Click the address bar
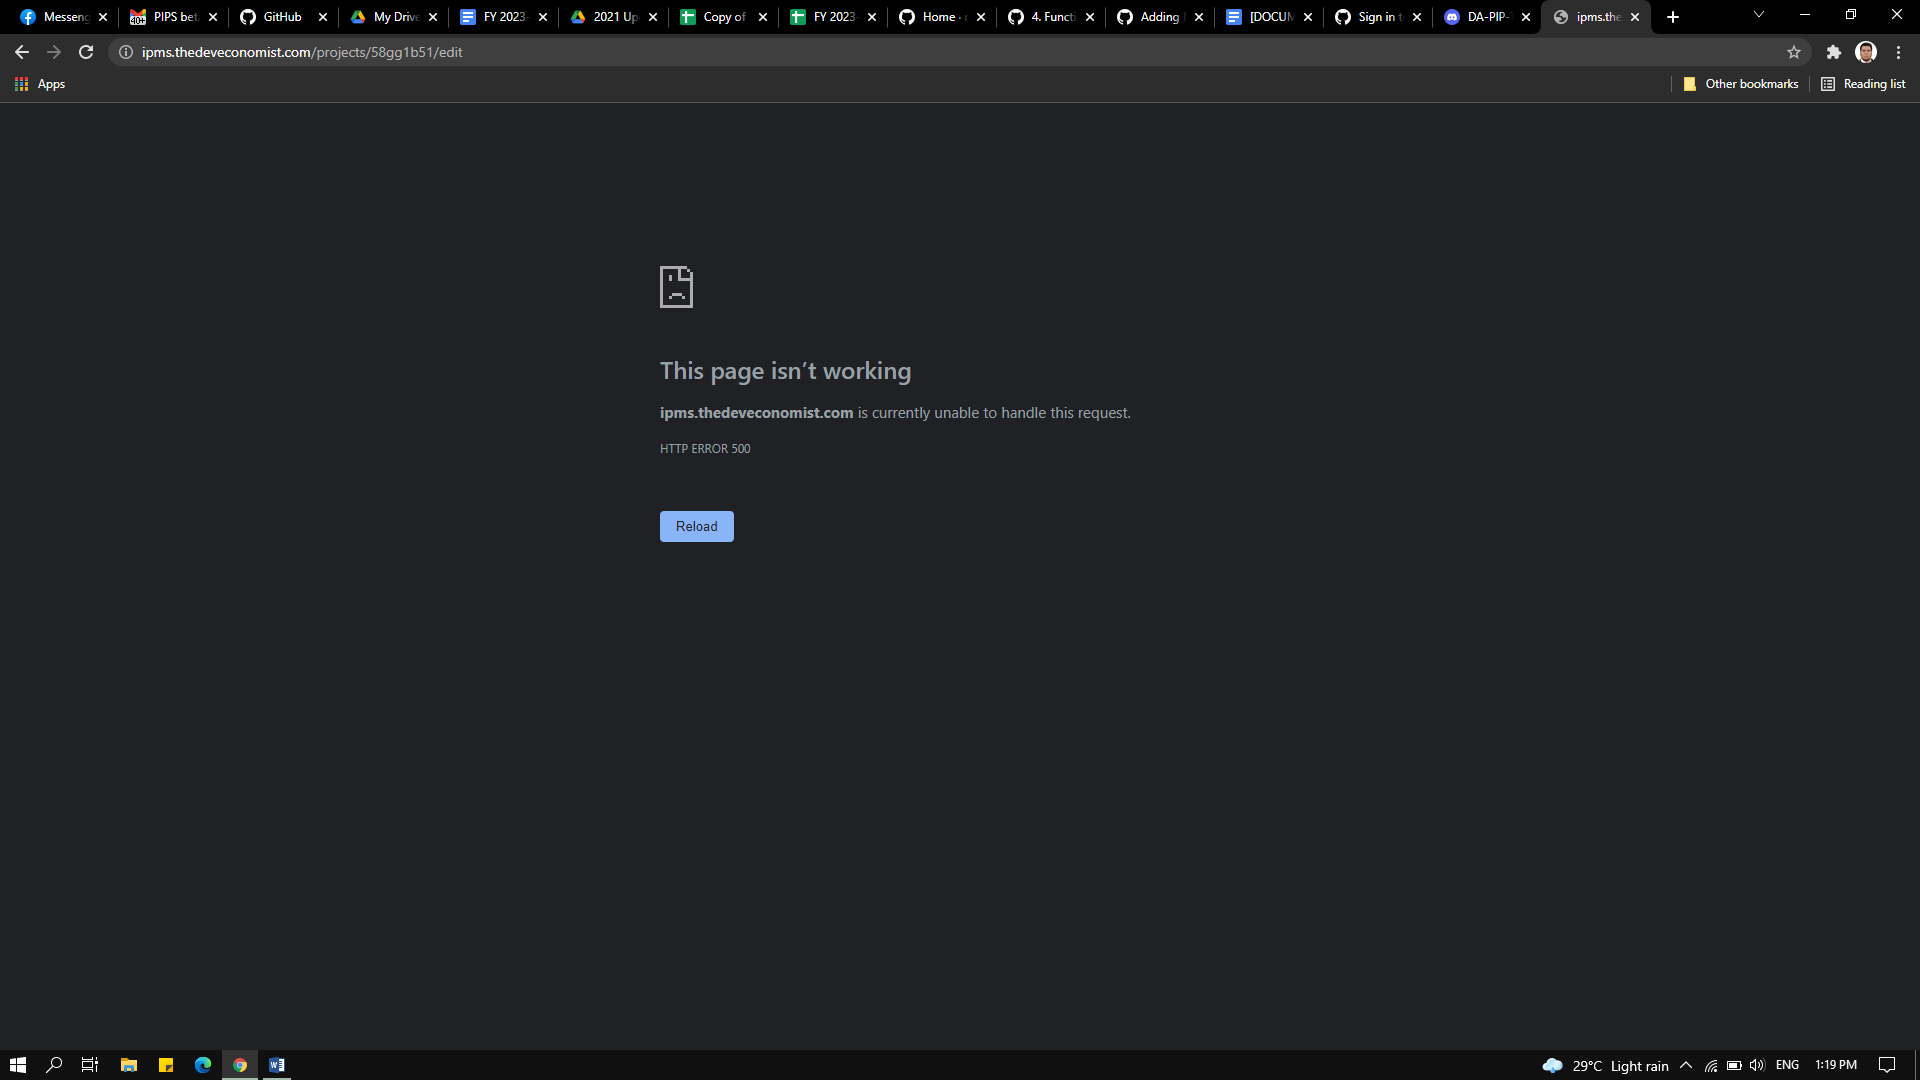 (x=400, y=52)
